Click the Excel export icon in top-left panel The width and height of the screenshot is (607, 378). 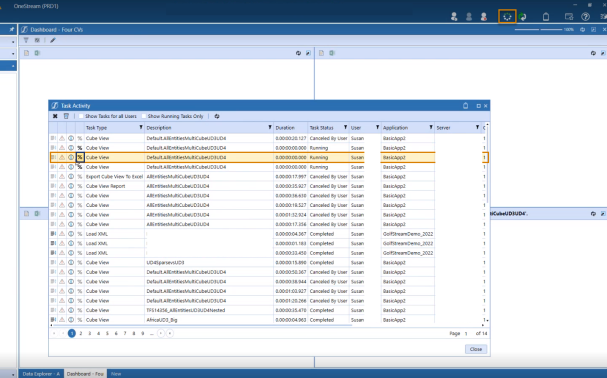pos(37,53)
